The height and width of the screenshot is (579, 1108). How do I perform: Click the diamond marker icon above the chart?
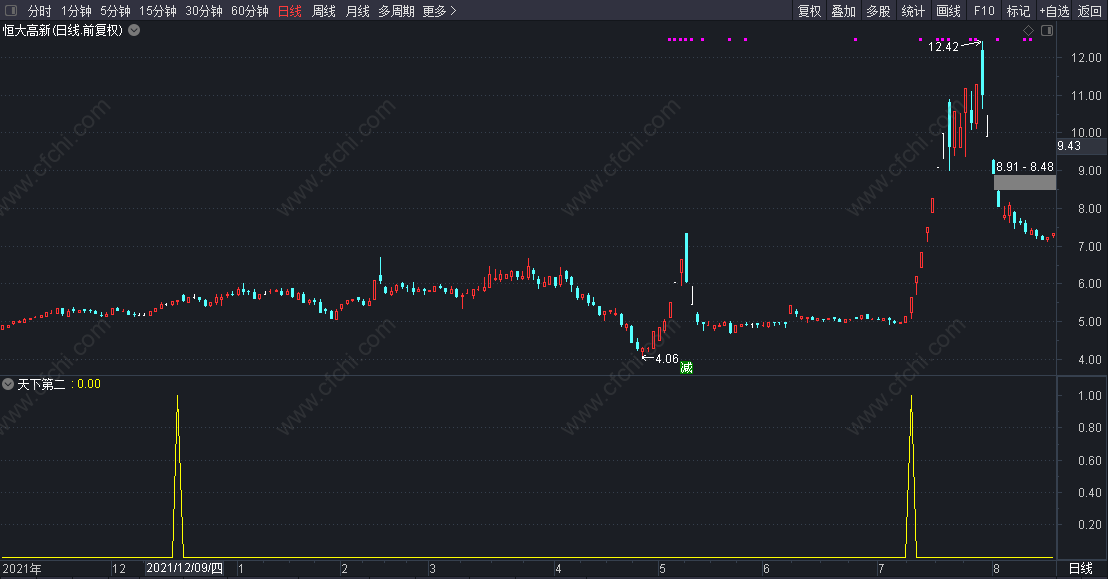[x=1029, y=30]
